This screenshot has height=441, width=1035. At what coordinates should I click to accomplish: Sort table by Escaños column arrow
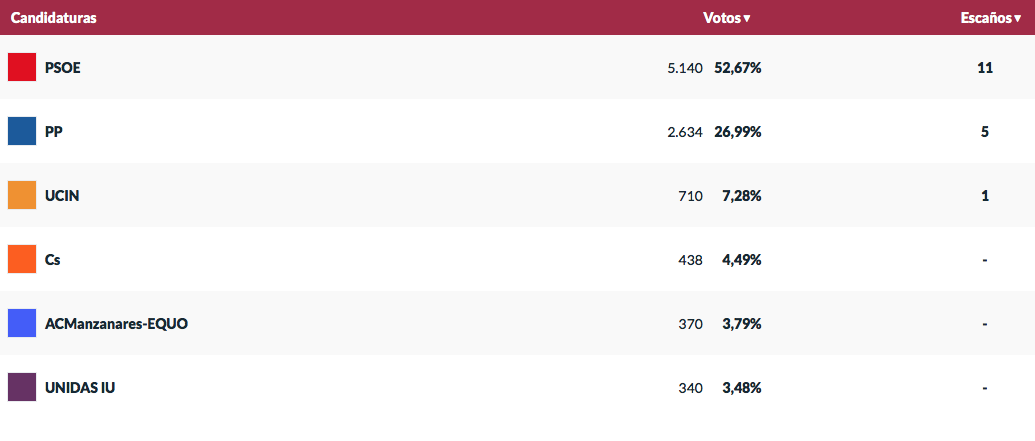coord(1017,18)
